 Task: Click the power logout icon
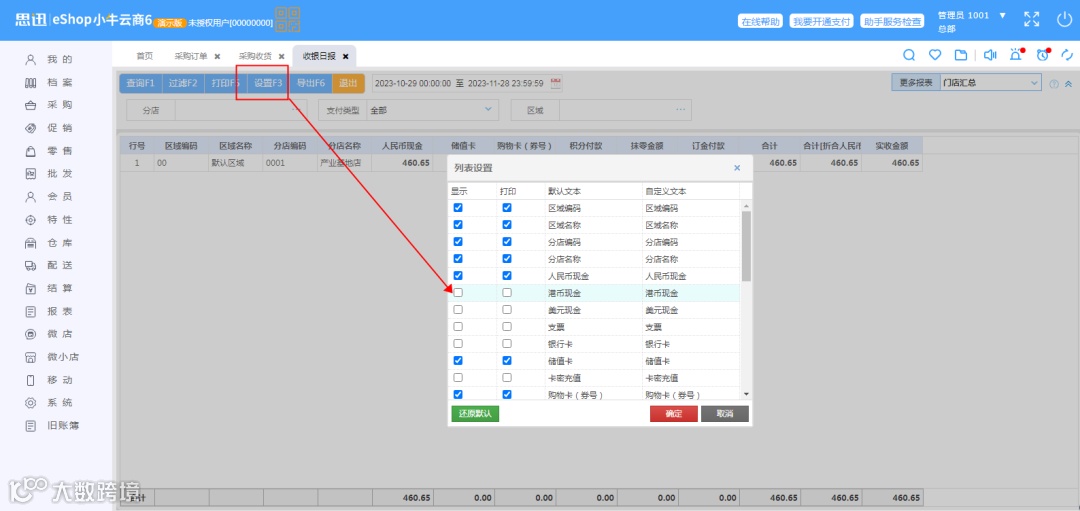coord(1064,19)
